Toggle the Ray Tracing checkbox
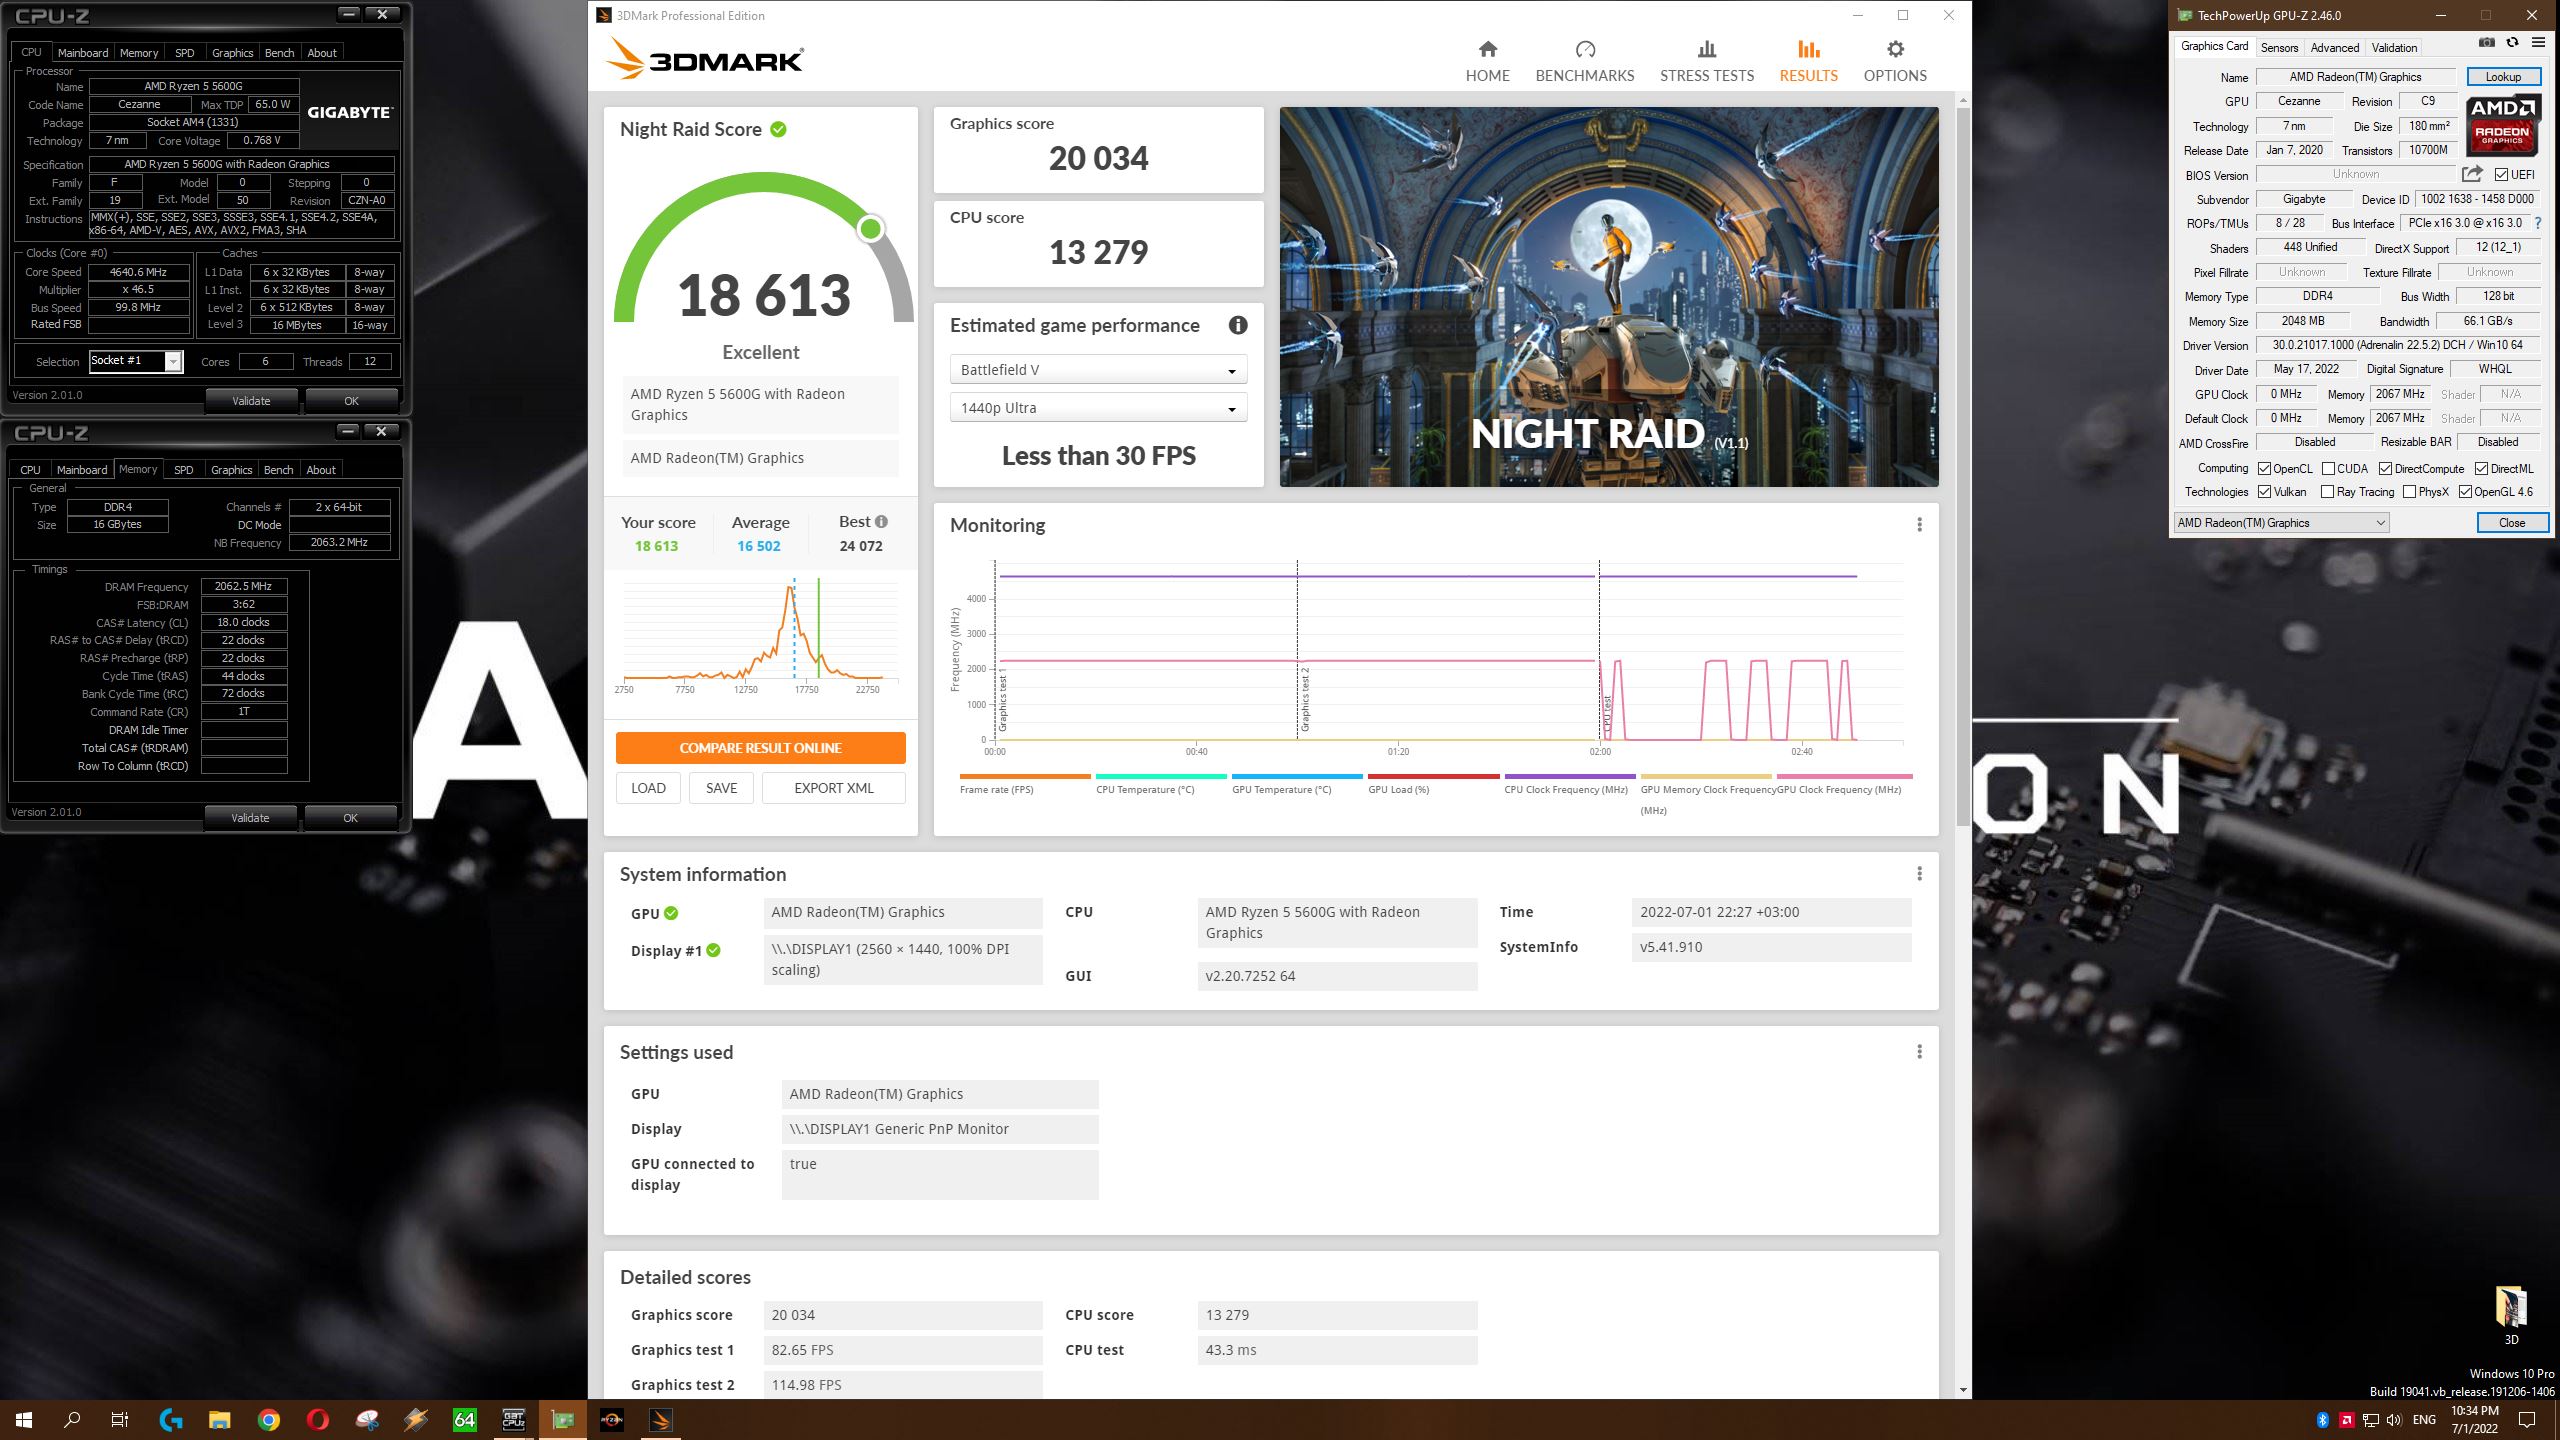The height and width of the screenshot is (1440, 2560). (x=2327, y=492)
